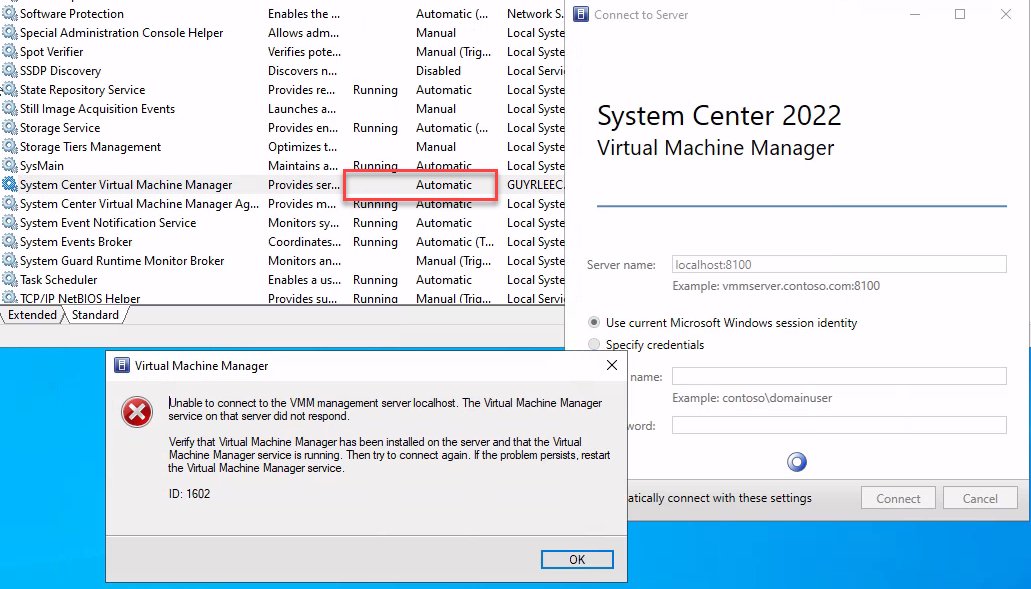The image size is (1031, 589).
Task: Click Running status of Storage Service
Action: tap(375, 128)
